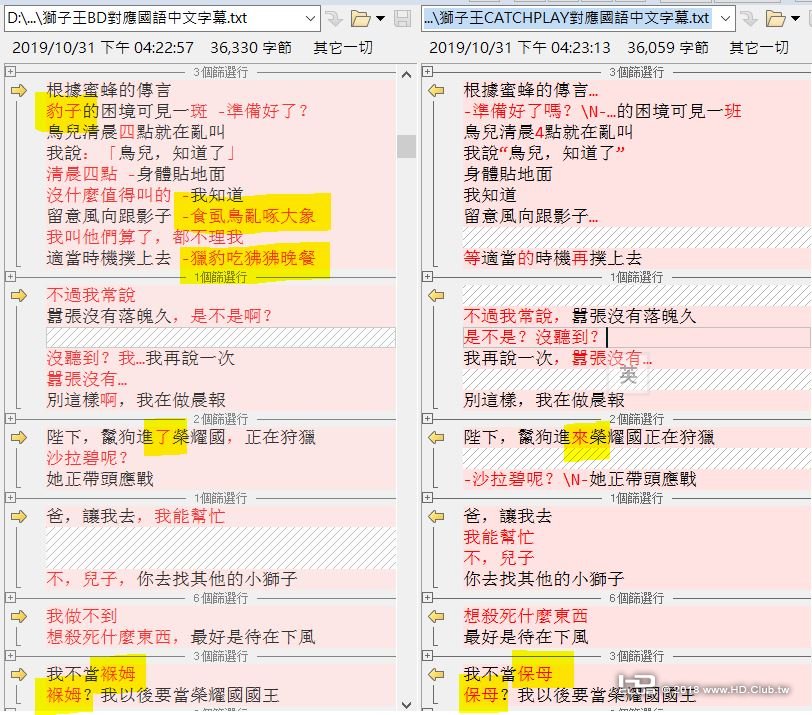
Task: Open dropdown arrow beside left folder icon
Action: tap(380, 19)
